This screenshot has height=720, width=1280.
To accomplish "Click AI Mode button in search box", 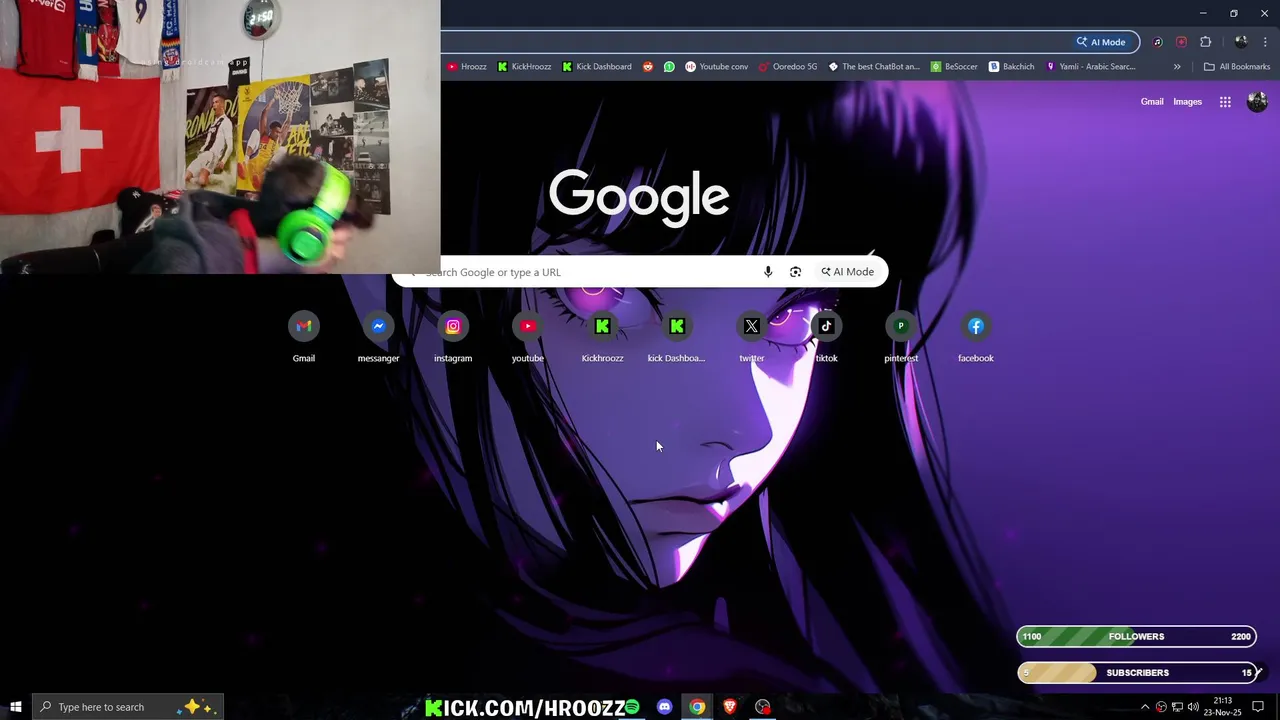I will (x=847, y=272).
